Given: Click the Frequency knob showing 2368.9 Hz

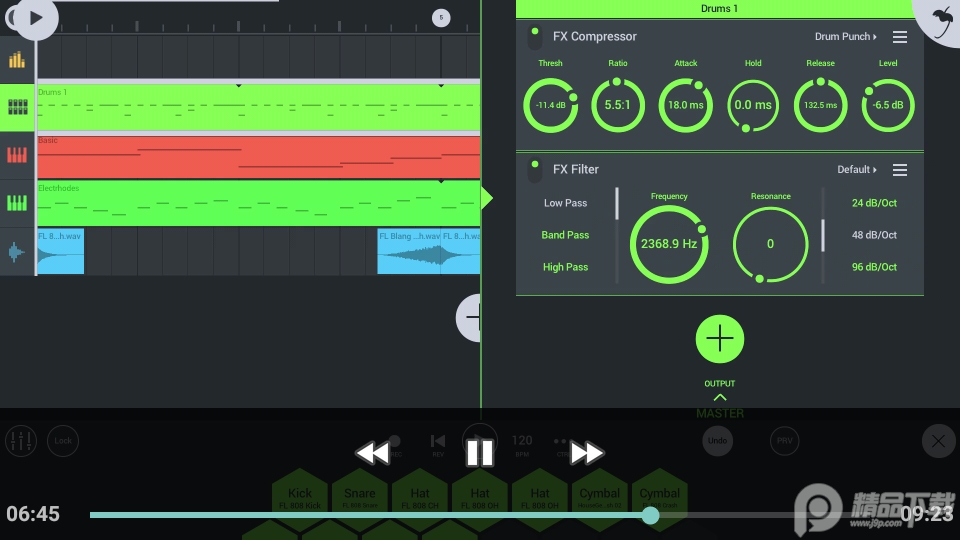Looking at the screenshot, I should pos(669,244).
